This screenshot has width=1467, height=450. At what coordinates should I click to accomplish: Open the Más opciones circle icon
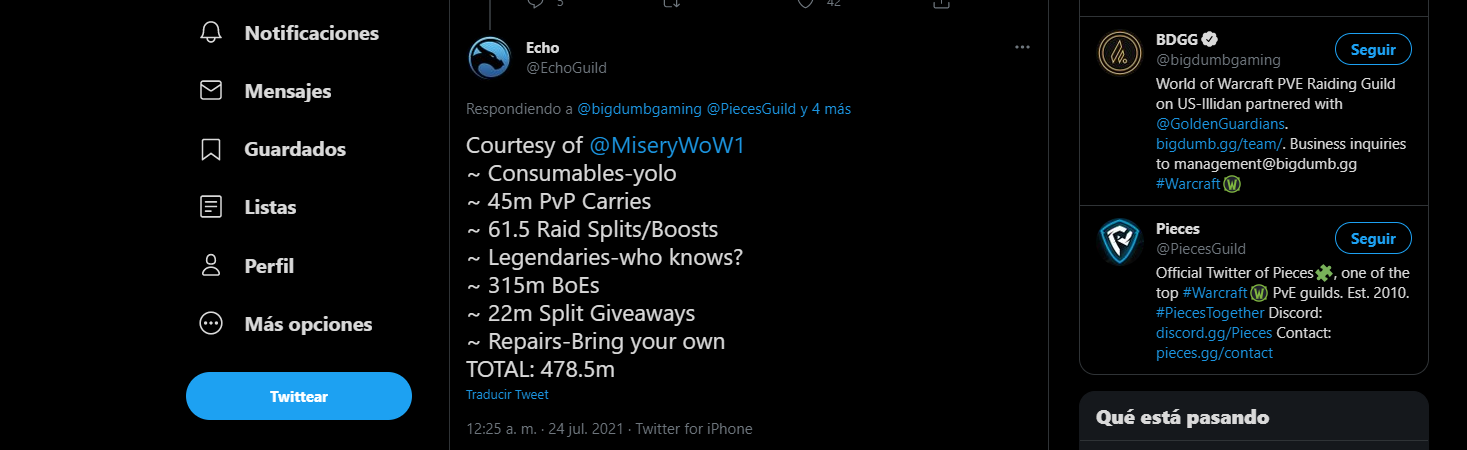pos(211,324)
